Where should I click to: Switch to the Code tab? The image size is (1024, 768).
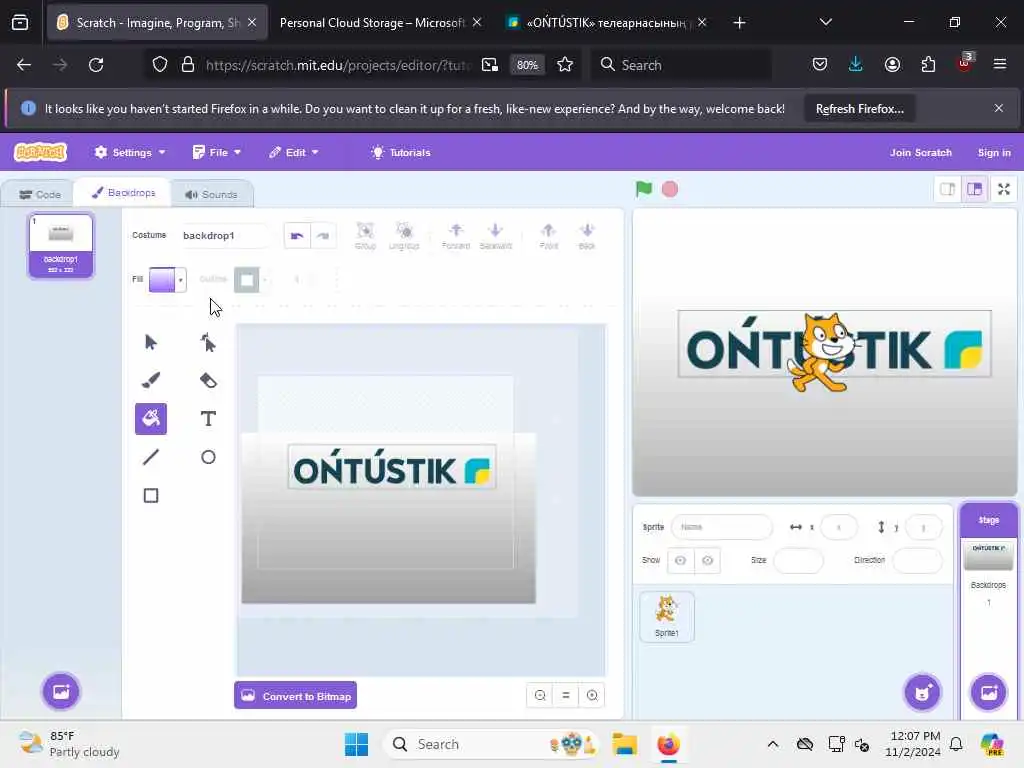coord(40,195)
